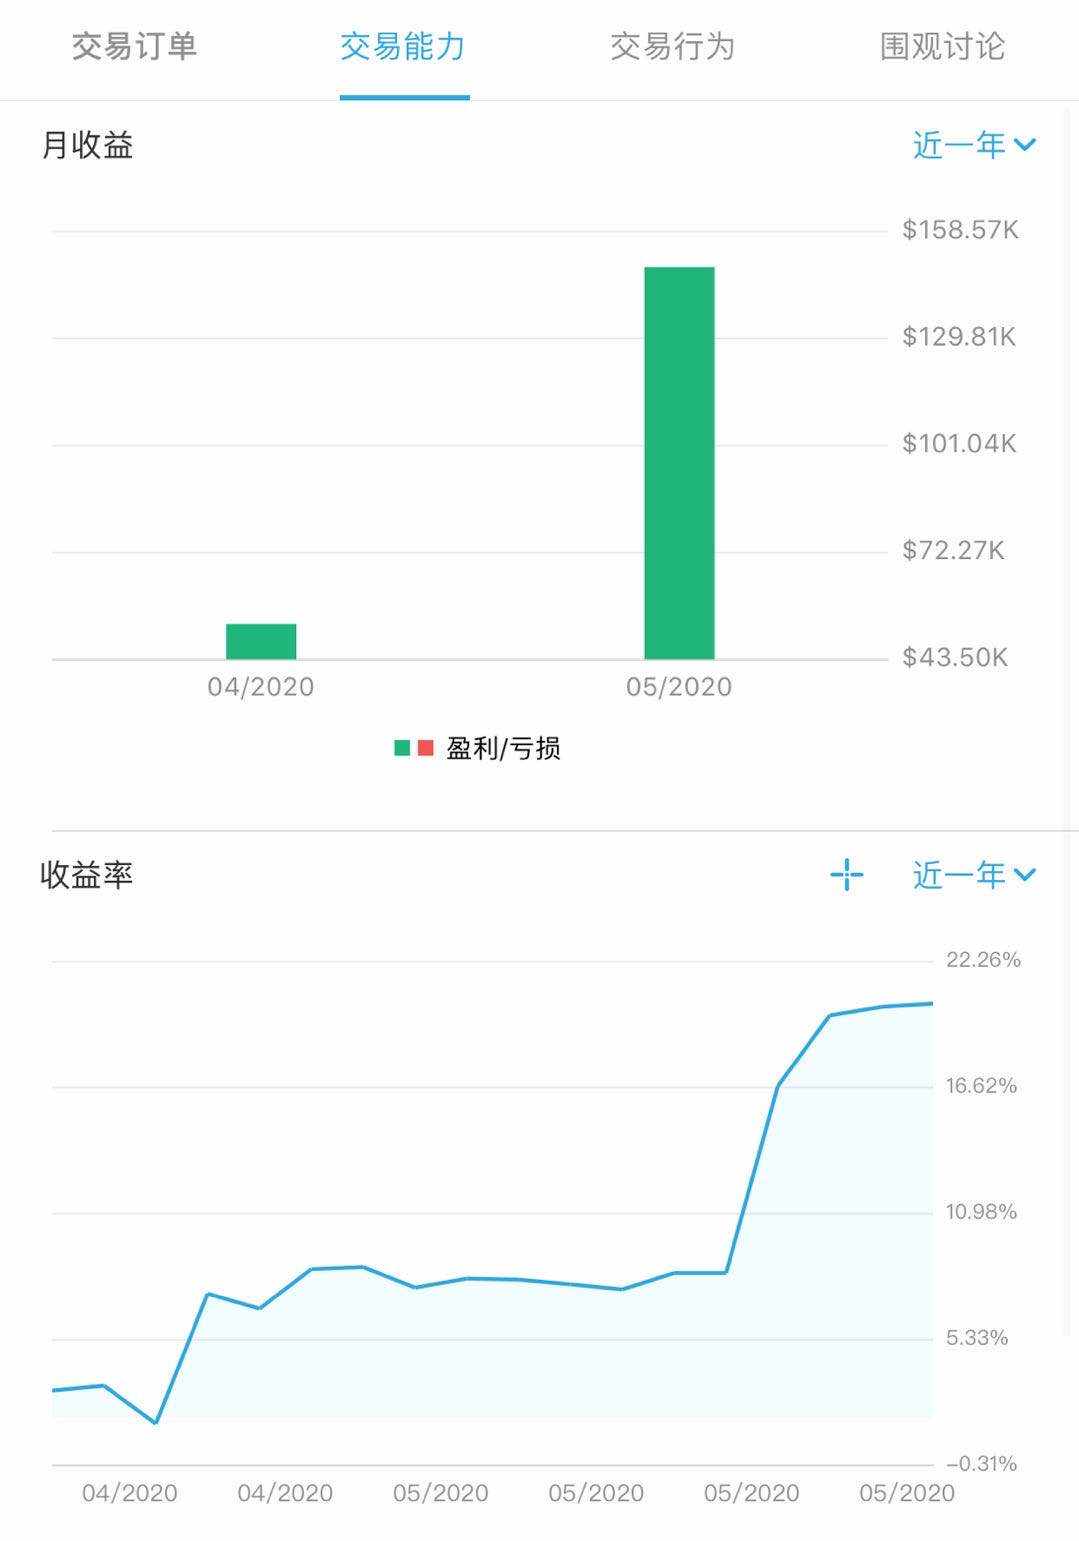Expand the 近一年 selector in 收益率 section
The height and width of the screenshot is (1541, 1079).
click(973, 875)
